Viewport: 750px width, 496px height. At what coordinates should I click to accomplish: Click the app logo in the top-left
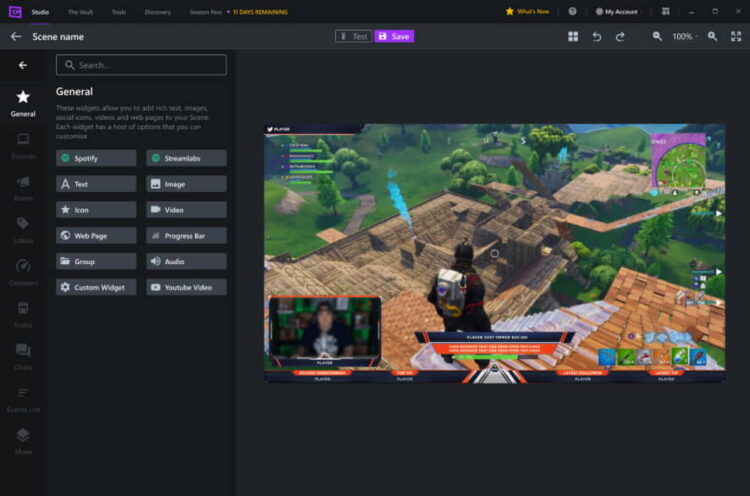(15, 11)
